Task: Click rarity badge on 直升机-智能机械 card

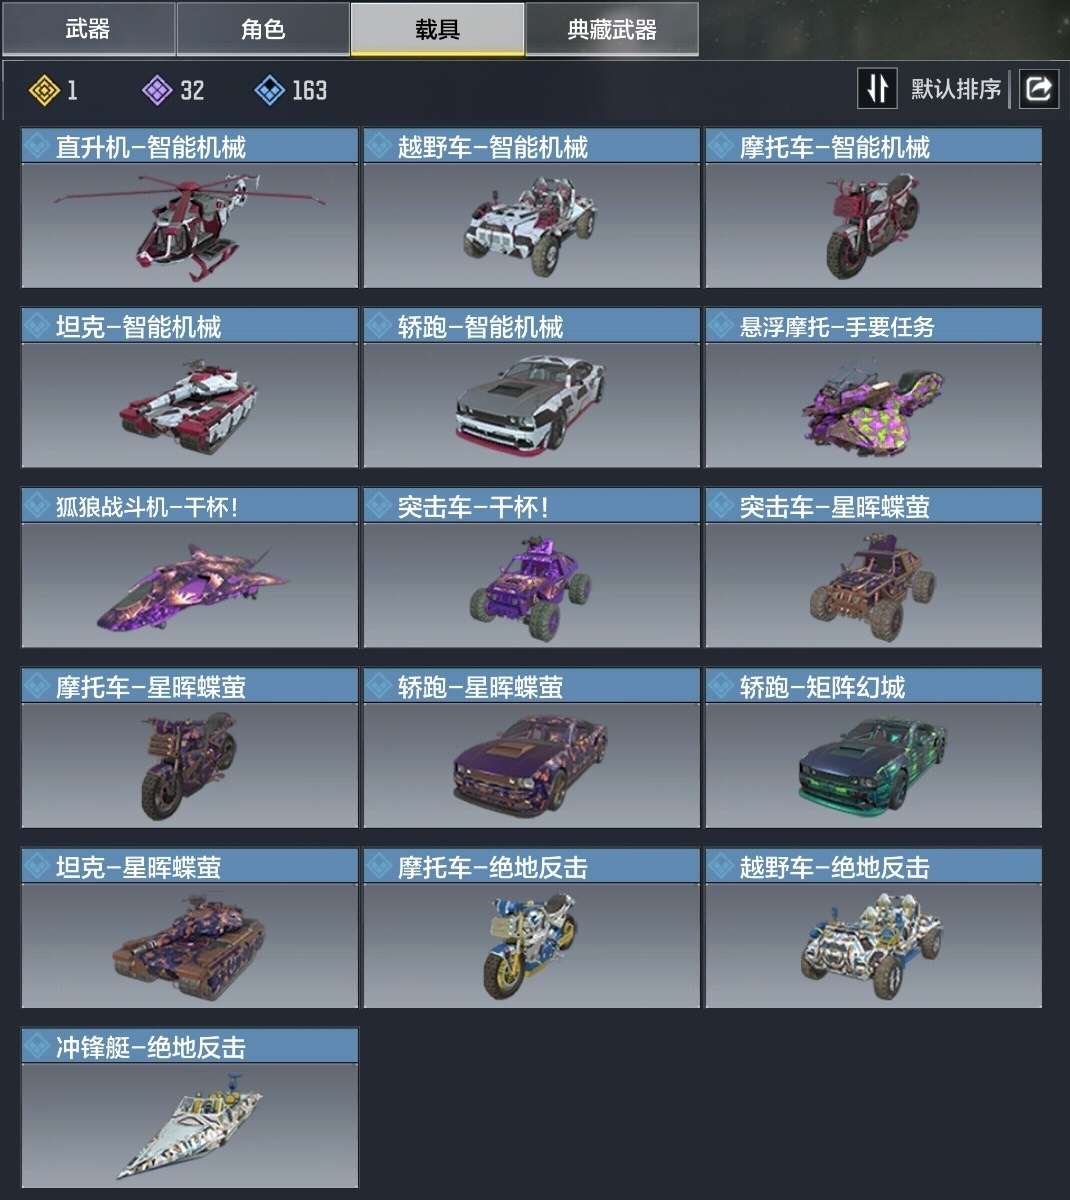Action: point(38,147)
